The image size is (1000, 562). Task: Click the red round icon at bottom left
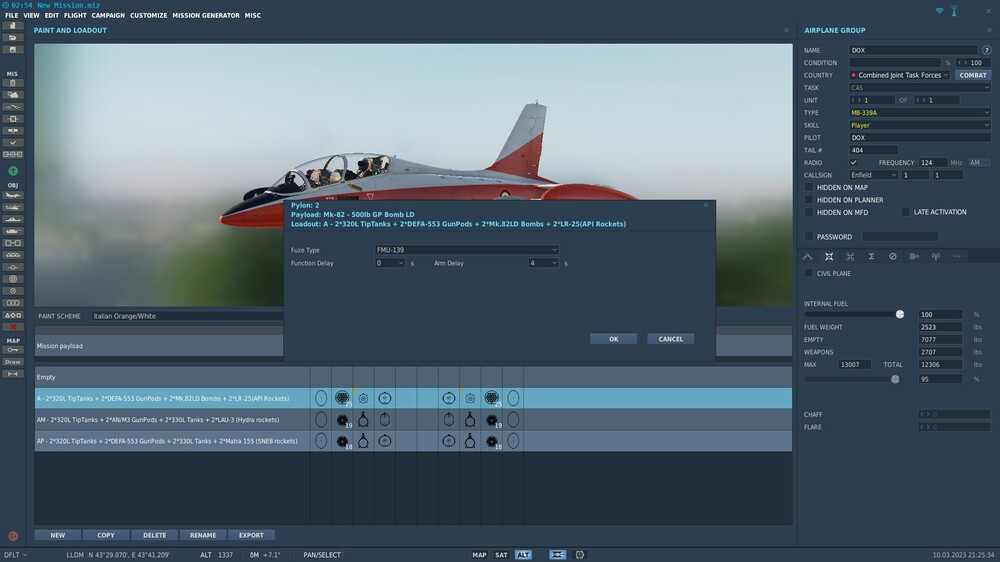13,536
